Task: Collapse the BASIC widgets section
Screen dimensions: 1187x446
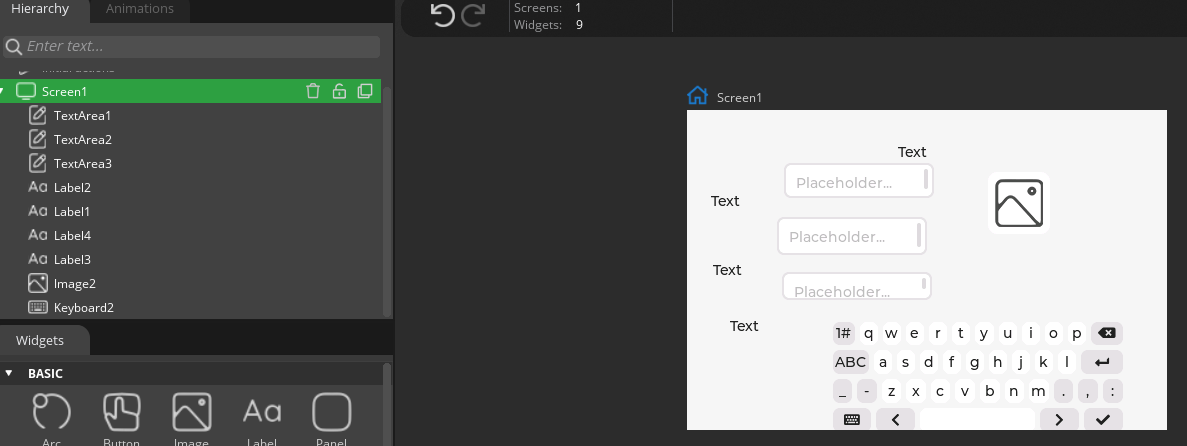Action: 9,373
